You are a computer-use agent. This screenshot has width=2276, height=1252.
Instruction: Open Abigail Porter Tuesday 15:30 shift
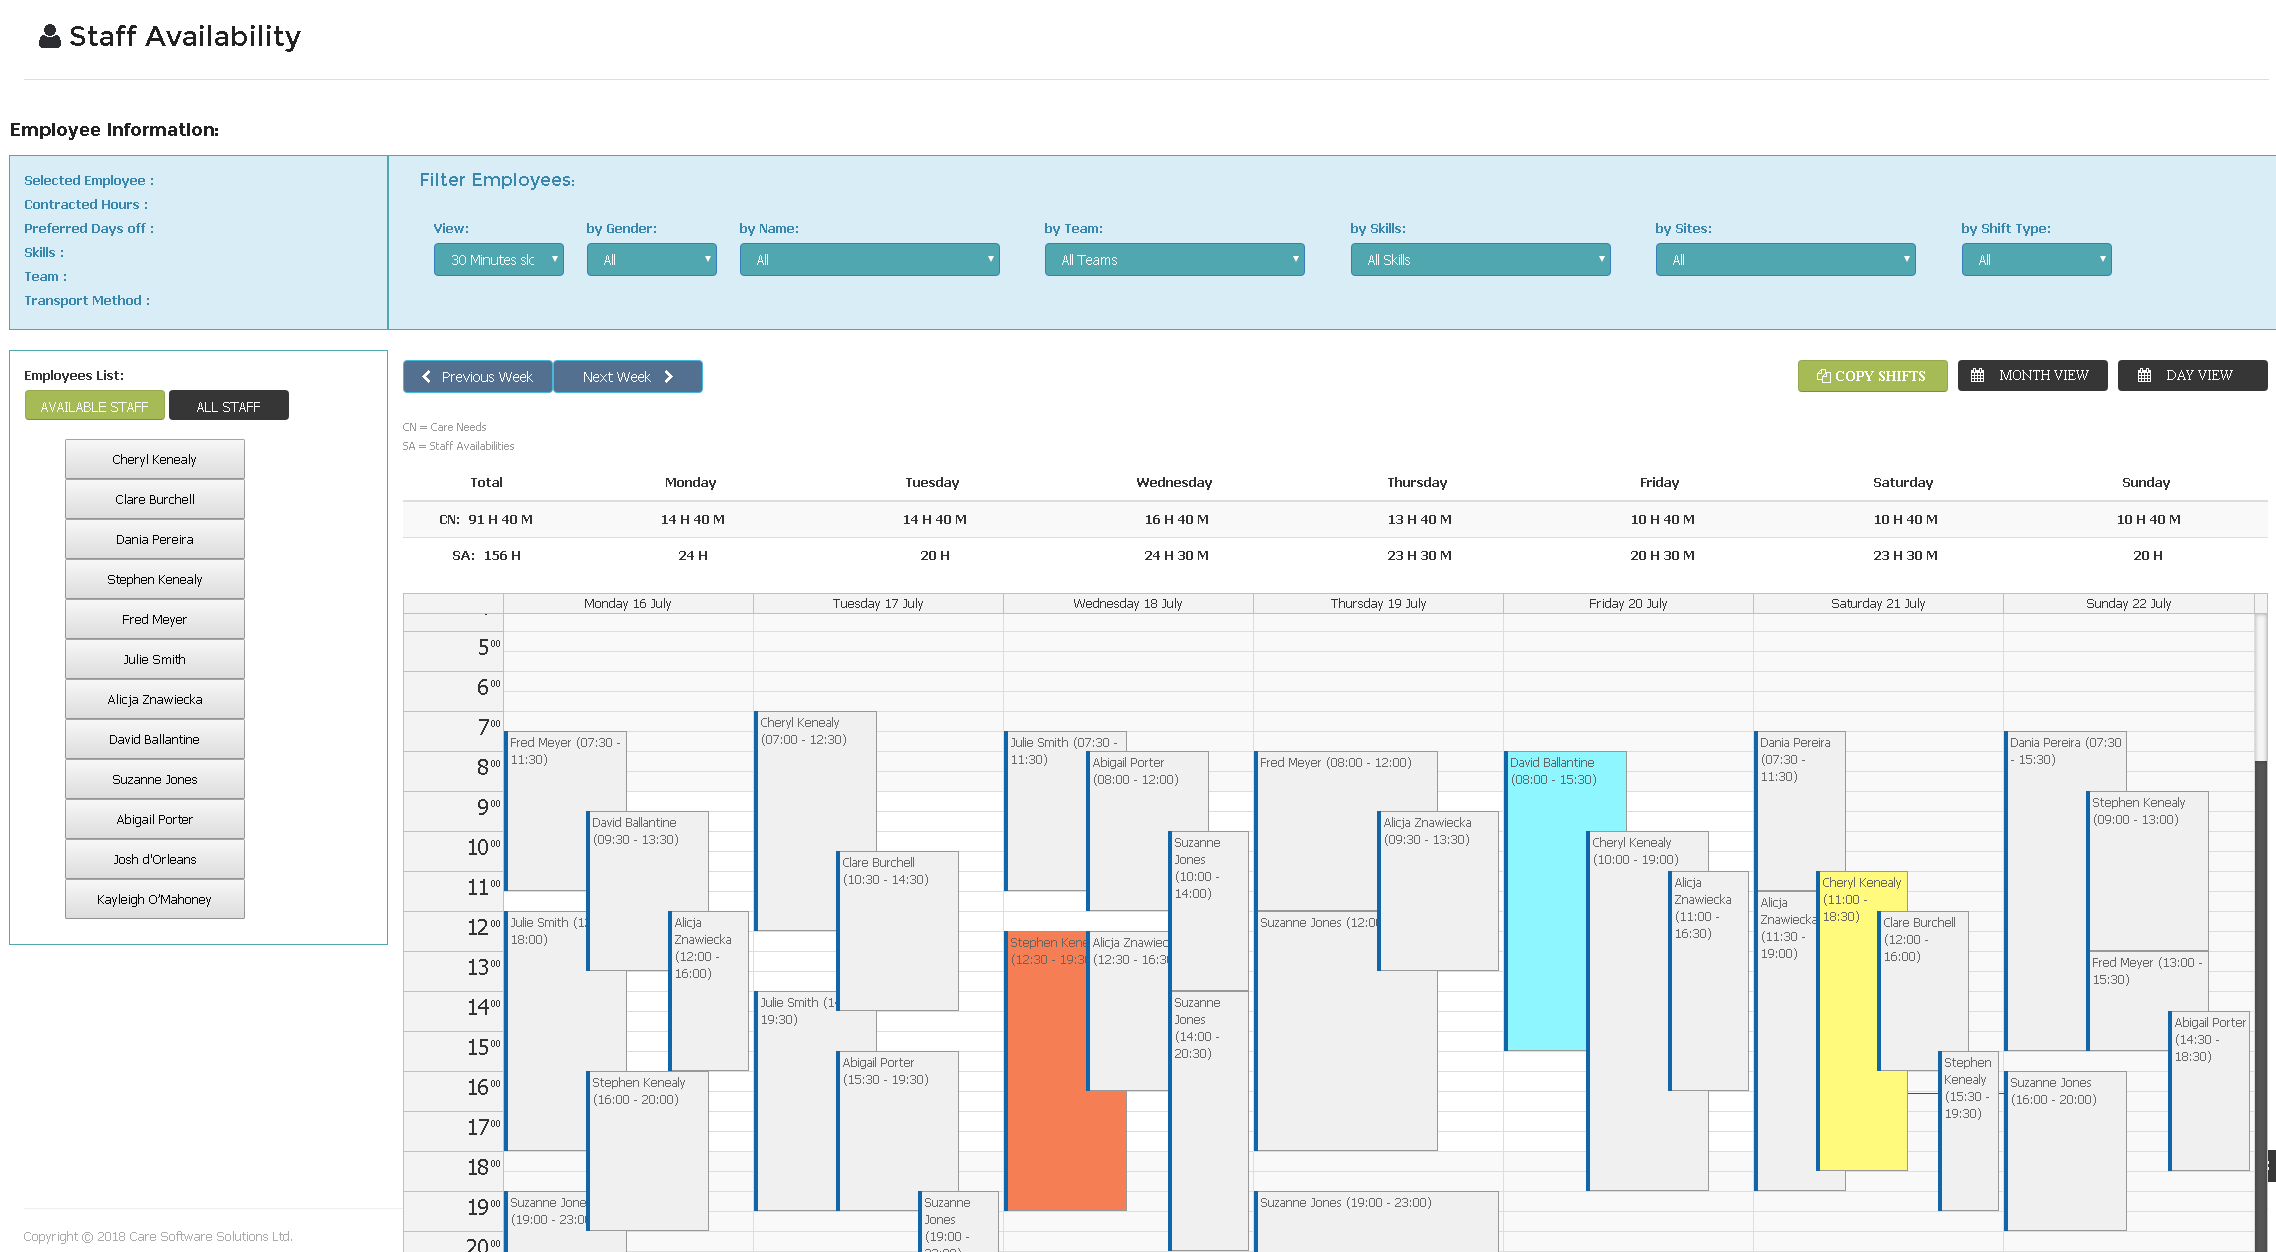coord(897,1130)
